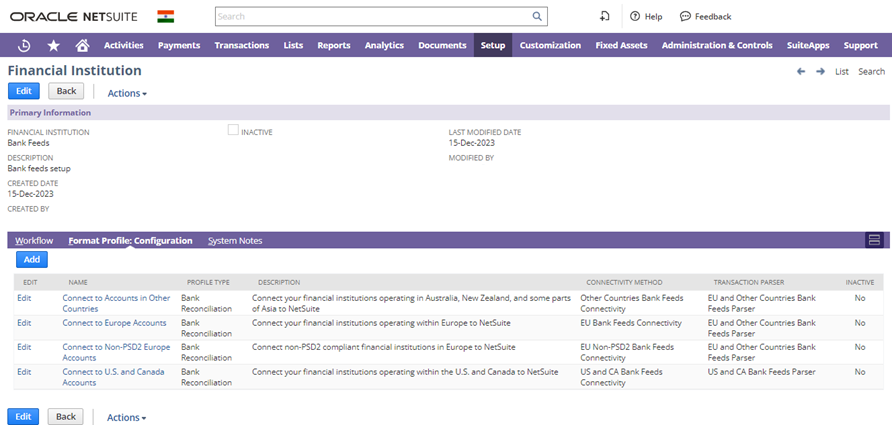The width and height of the screenshot is (892, 425).
Task: Click Help link text
Action: click(x=653, y=16)
